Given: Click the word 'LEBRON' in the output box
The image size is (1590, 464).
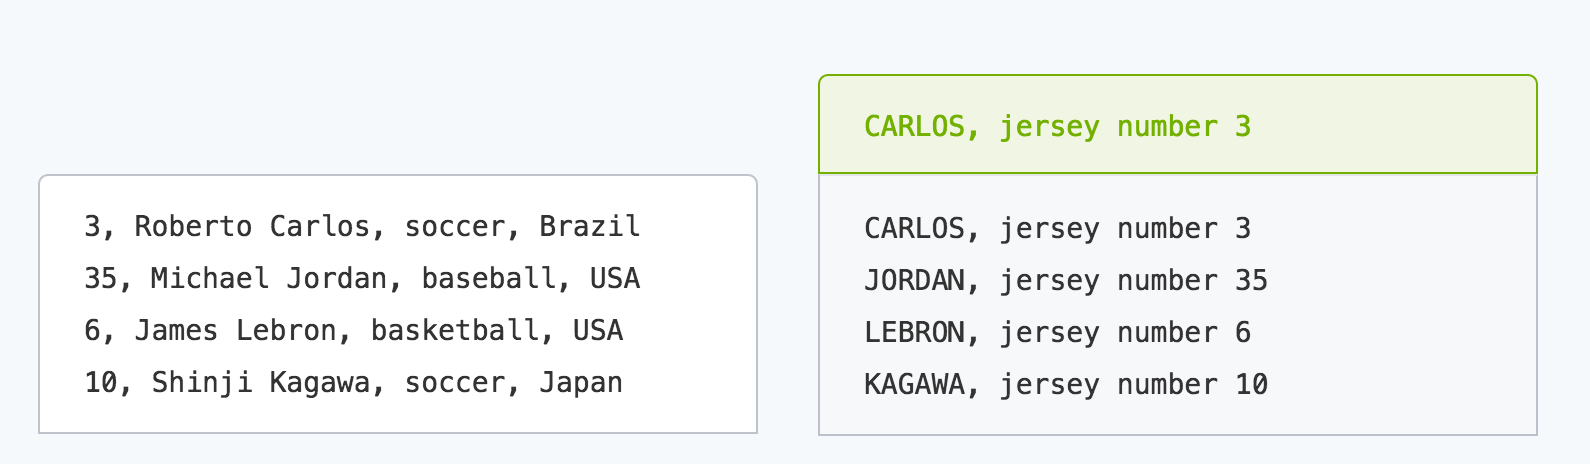Looking at the screenshot, I should click(x=914, y=332).
